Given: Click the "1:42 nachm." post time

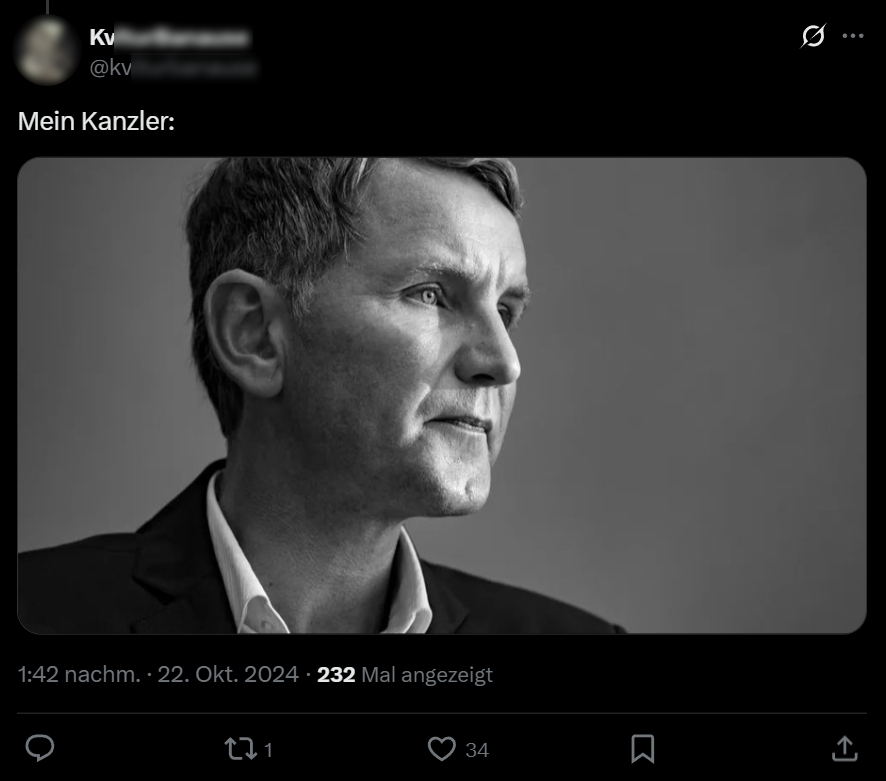Looking at the screenshot, I should (79, 675).
